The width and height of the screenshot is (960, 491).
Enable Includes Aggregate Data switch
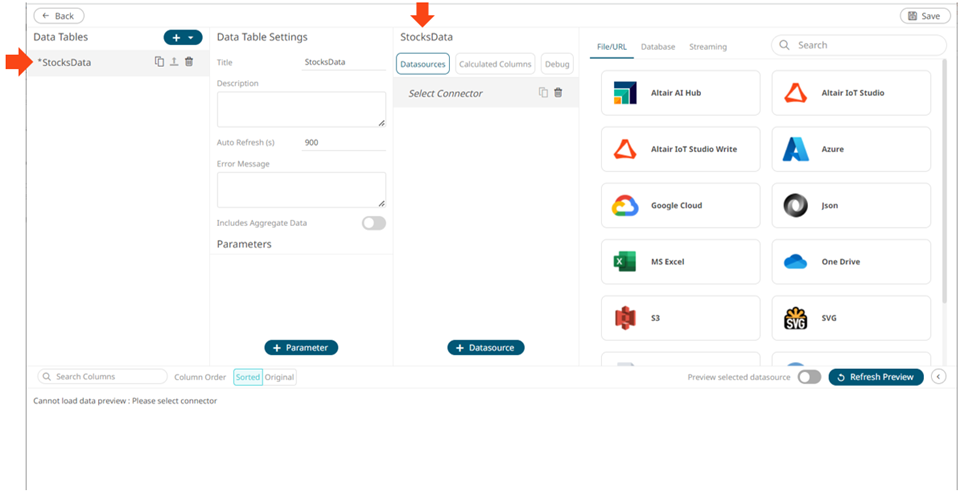point(373,223)
